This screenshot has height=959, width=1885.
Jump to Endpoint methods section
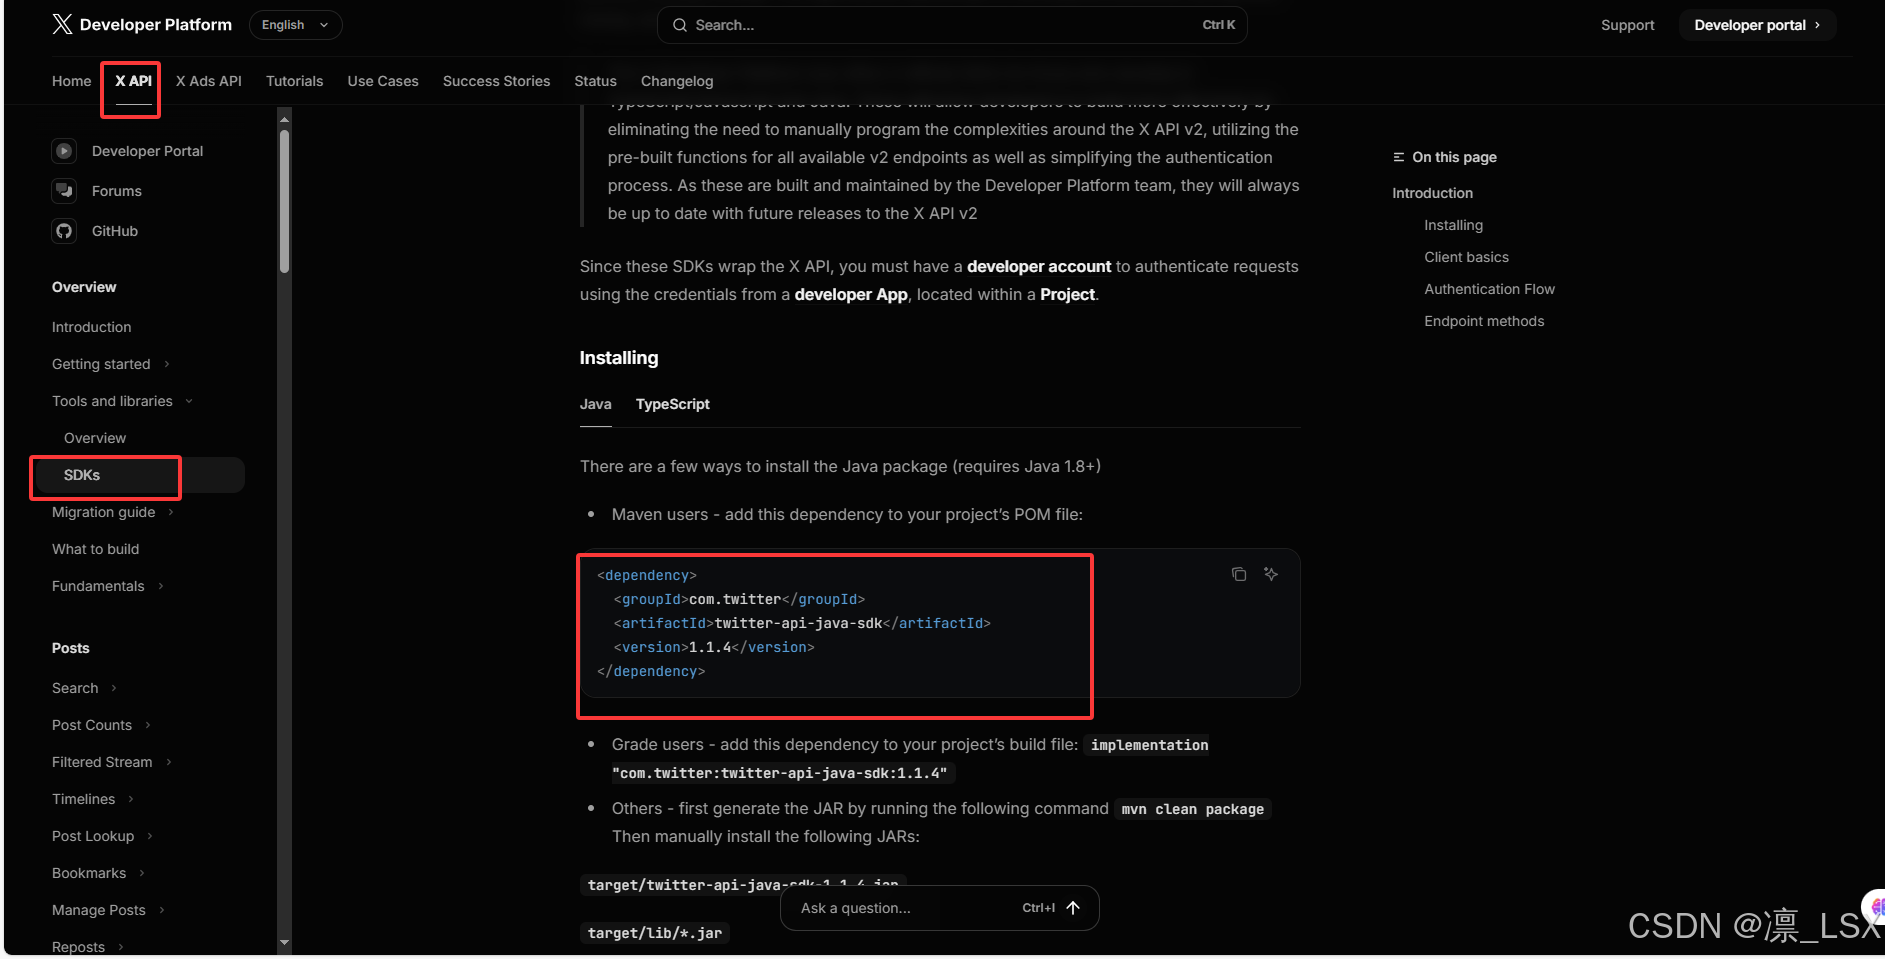(x=1484, y=321)
